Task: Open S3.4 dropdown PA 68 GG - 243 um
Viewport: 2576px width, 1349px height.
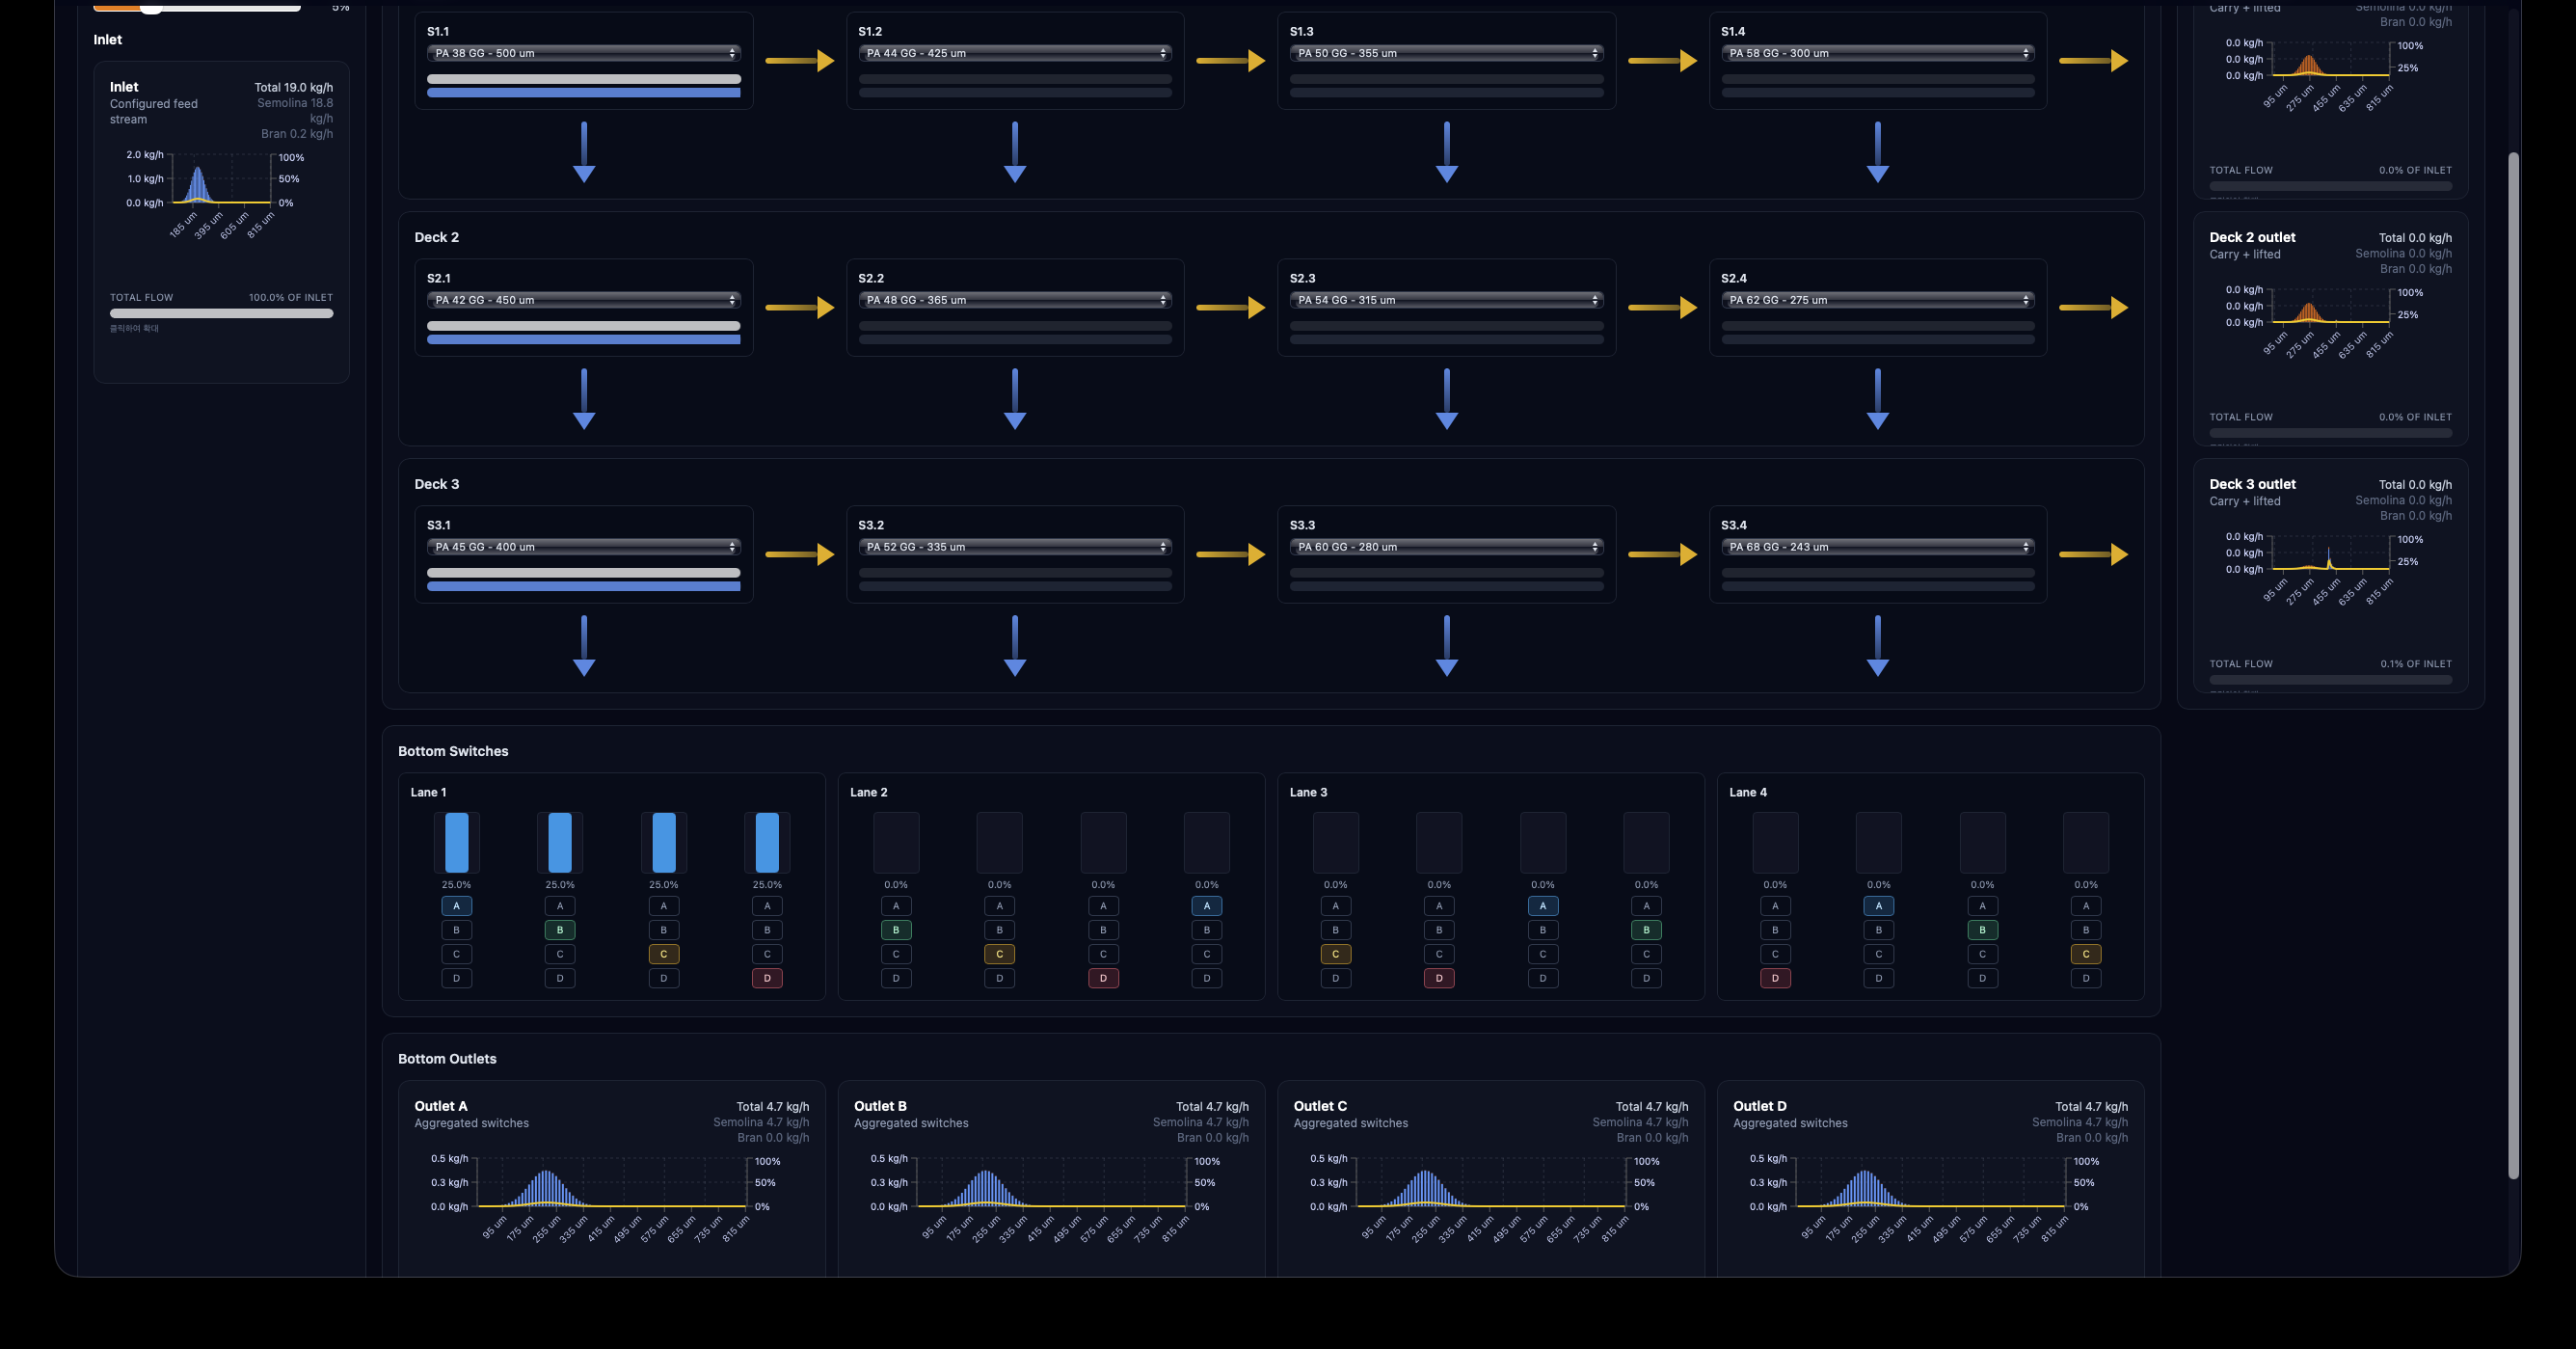Action: (x=1877, y=547)
